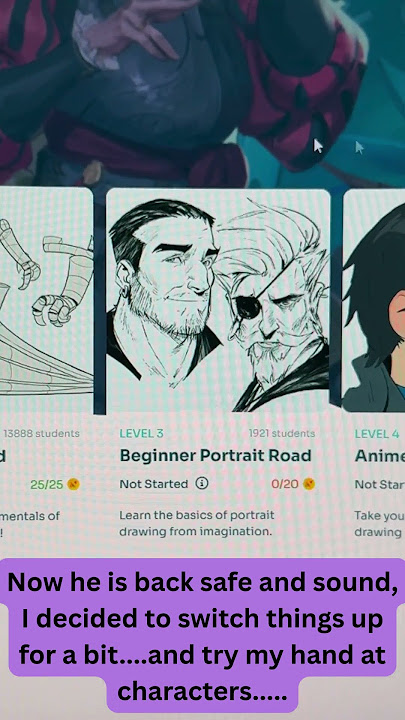Open the Beginner Portrait Road portrait thumbnail
This screenshot has width=405, height=720.
(218, 301)
